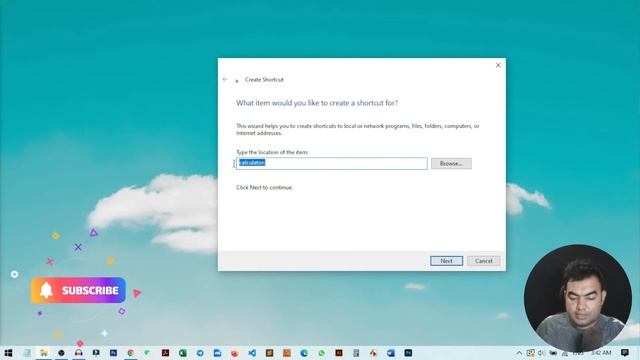Image resolution: width=640 pixels, height=360 pixels.
Task: Open the taskbar clock
Action: [601, 353]
